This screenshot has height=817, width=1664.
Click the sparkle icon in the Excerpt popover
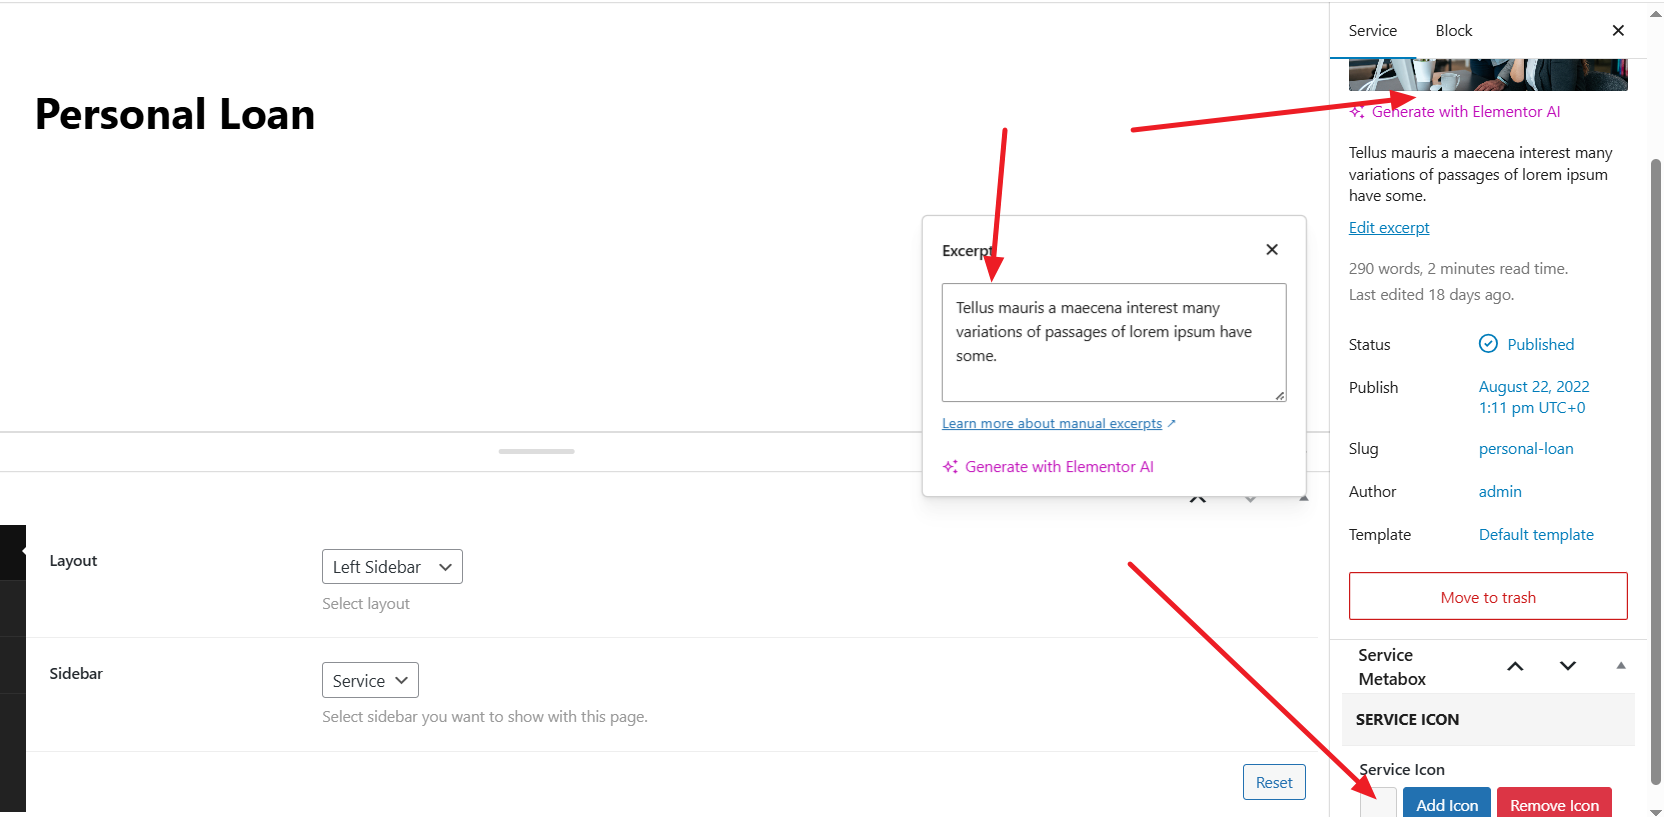950,467
